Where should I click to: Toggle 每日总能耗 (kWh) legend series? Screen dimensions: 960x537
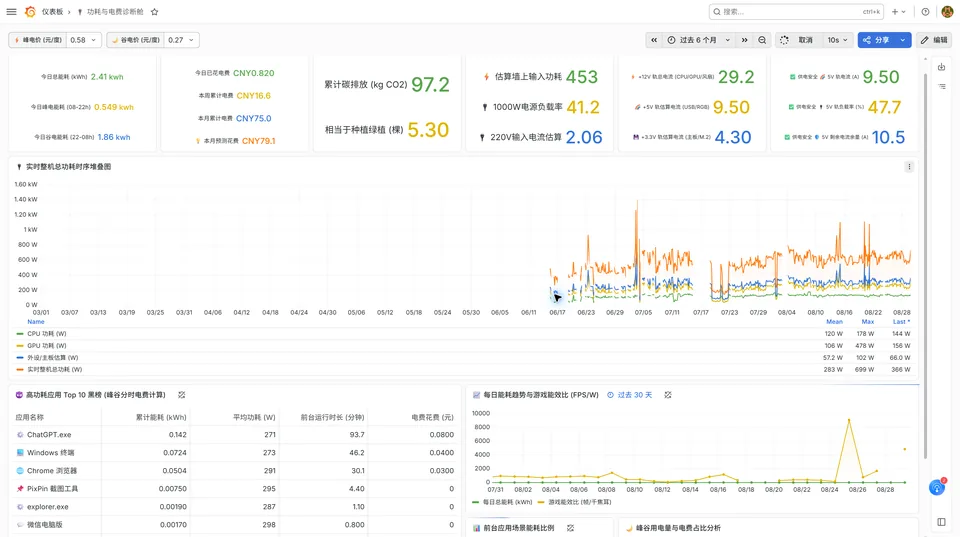pyautogui.click(x=507, y=502)
